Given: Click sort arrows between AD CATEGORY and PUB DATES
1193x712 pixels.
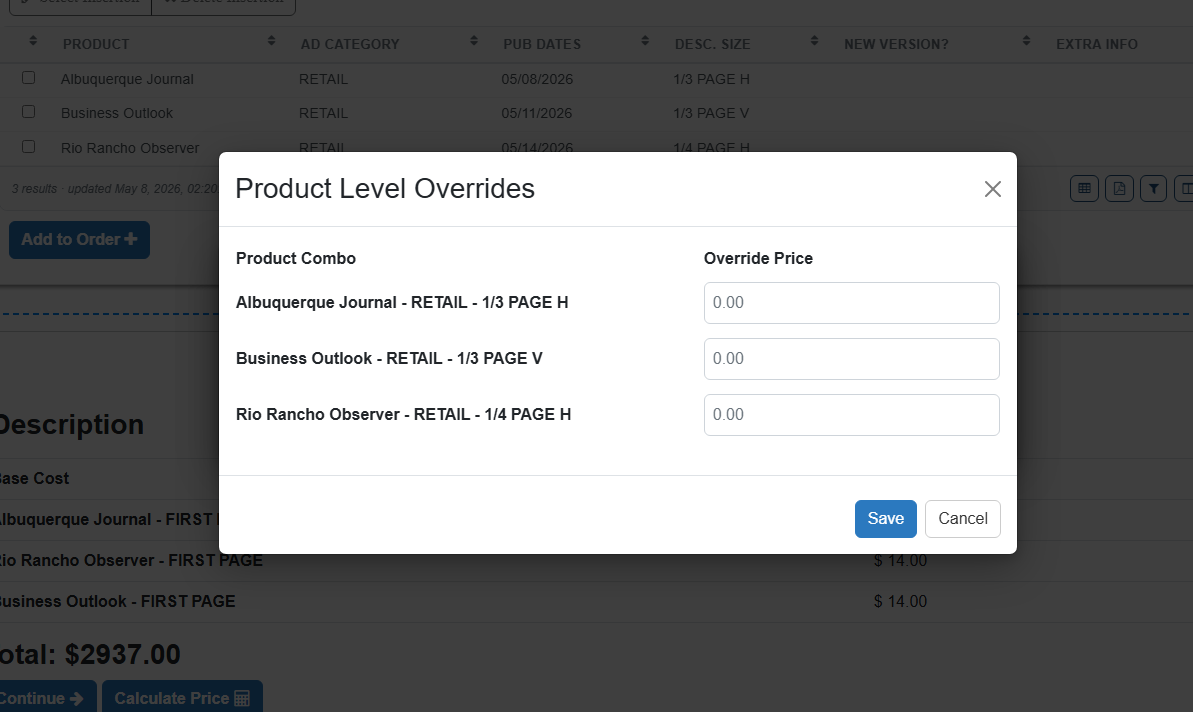Looking at the screenshot, I should (x=474, y=41).
